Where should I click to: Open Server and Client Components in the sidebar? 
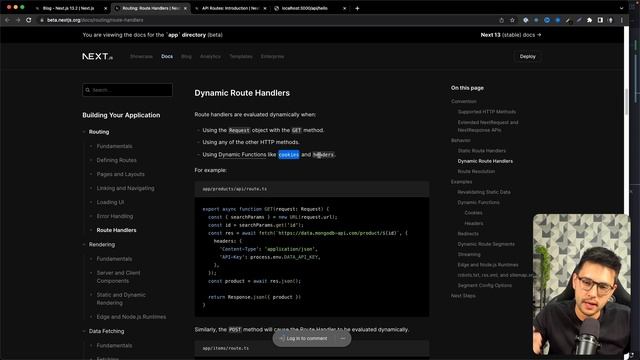[x=118, y=277]
